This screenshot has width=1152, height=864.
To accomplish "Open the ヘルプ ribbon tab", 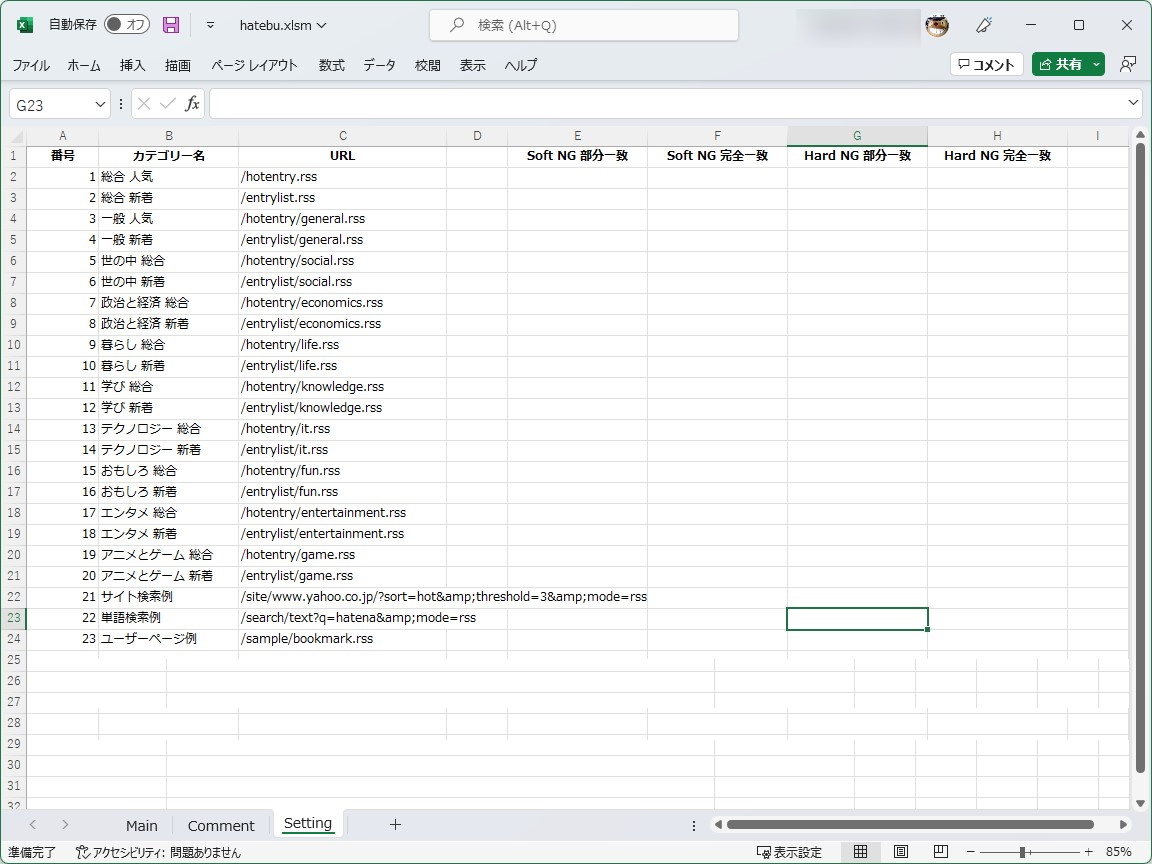I will click(520, 65).
